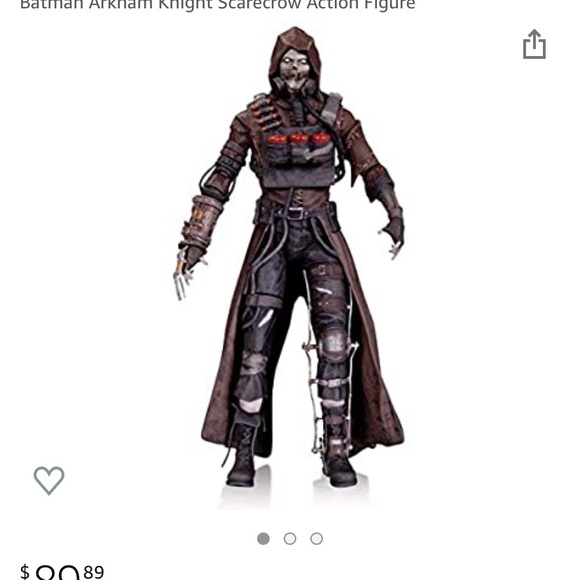Tap the red vials on figure's chest
This screenshot has height=580, width=580.
299,139
